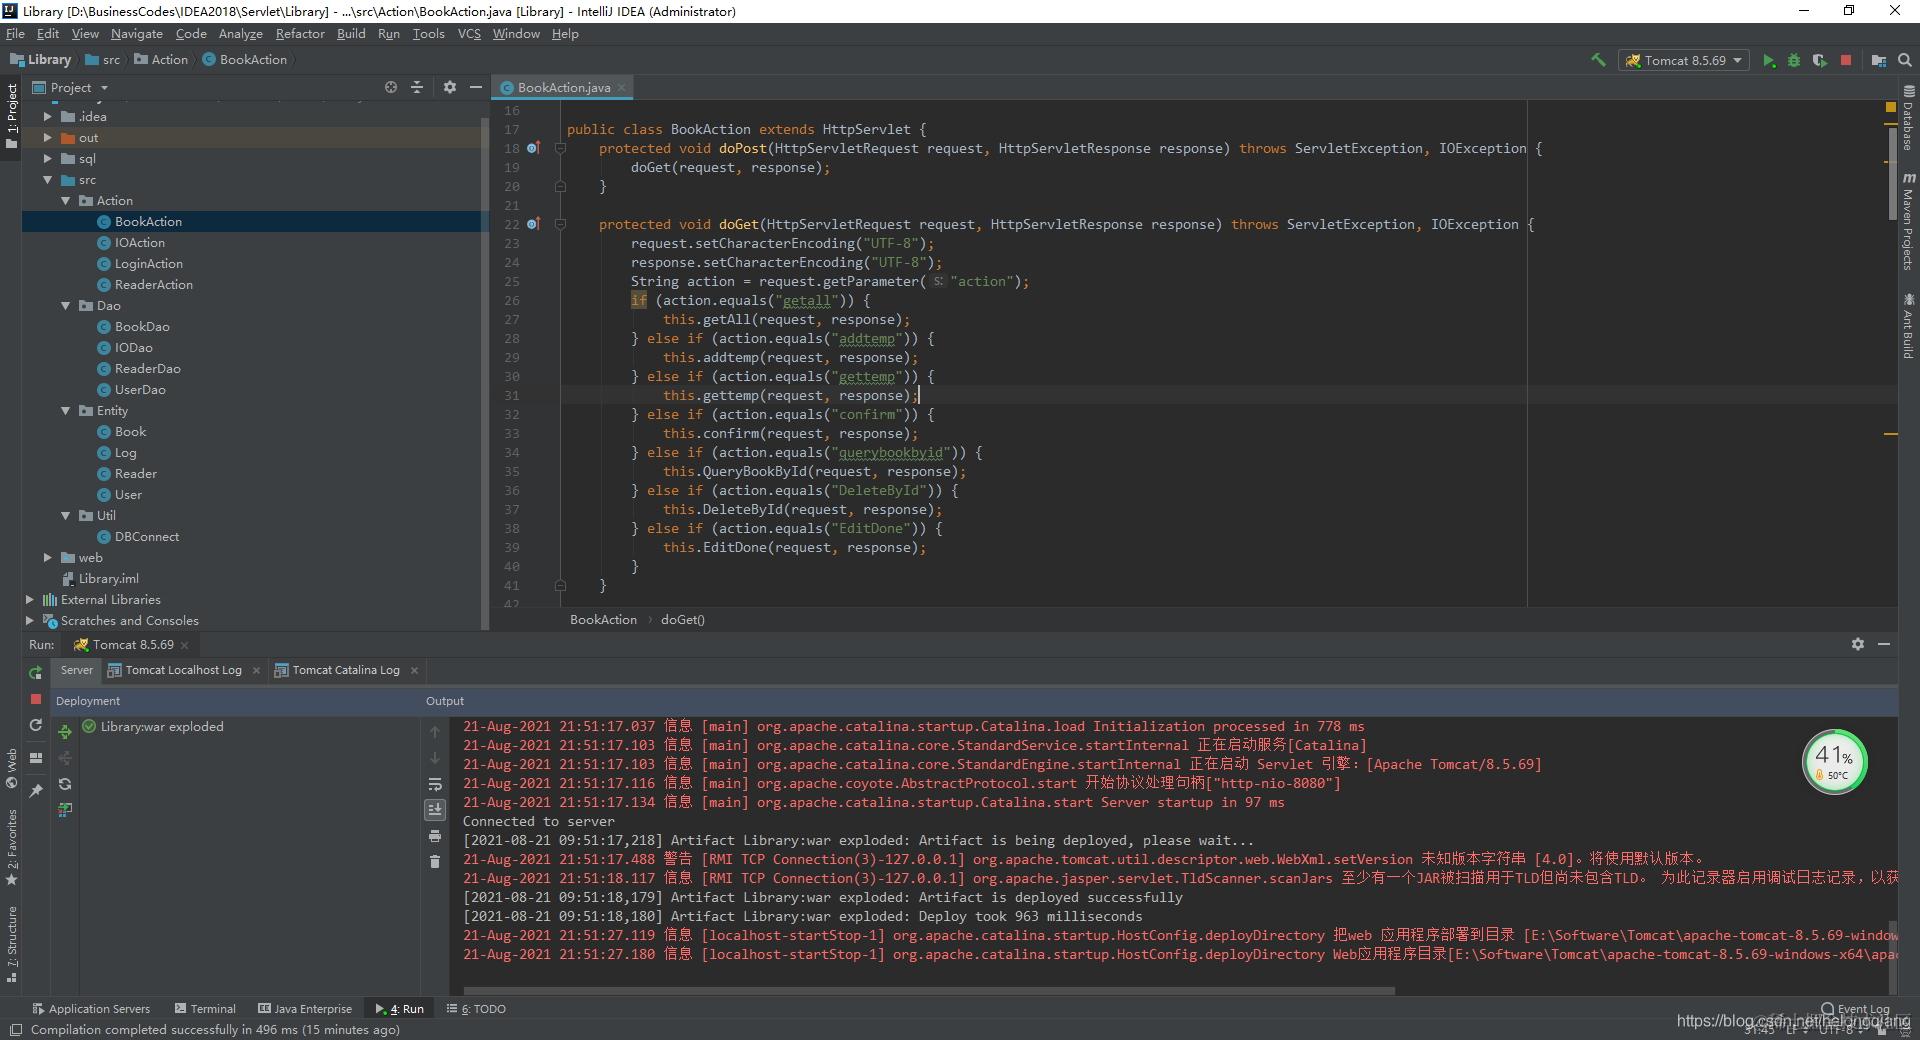Open Project Structure from the top toolbar
Screen dimensions: 1920x1040
point(1879,60)
